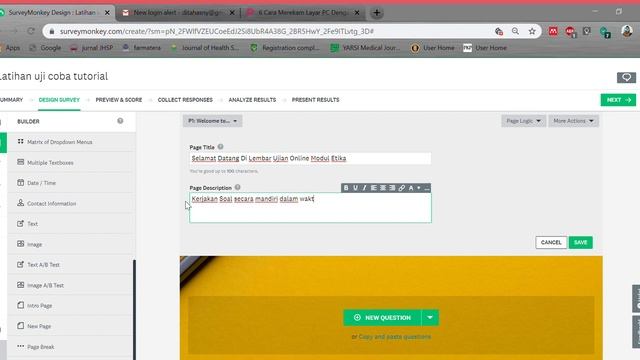Open Analyze Results tab

click(252, 100)
